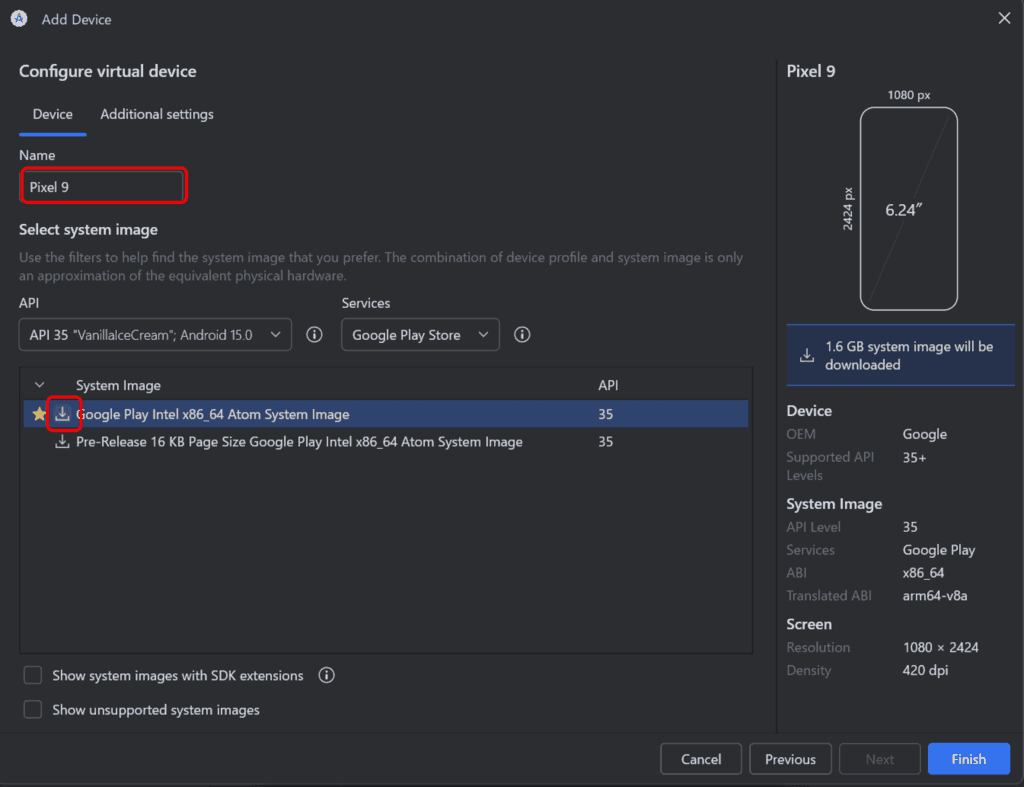
Task: Click the Google Play services value in summary
Action: coord(938,550)
